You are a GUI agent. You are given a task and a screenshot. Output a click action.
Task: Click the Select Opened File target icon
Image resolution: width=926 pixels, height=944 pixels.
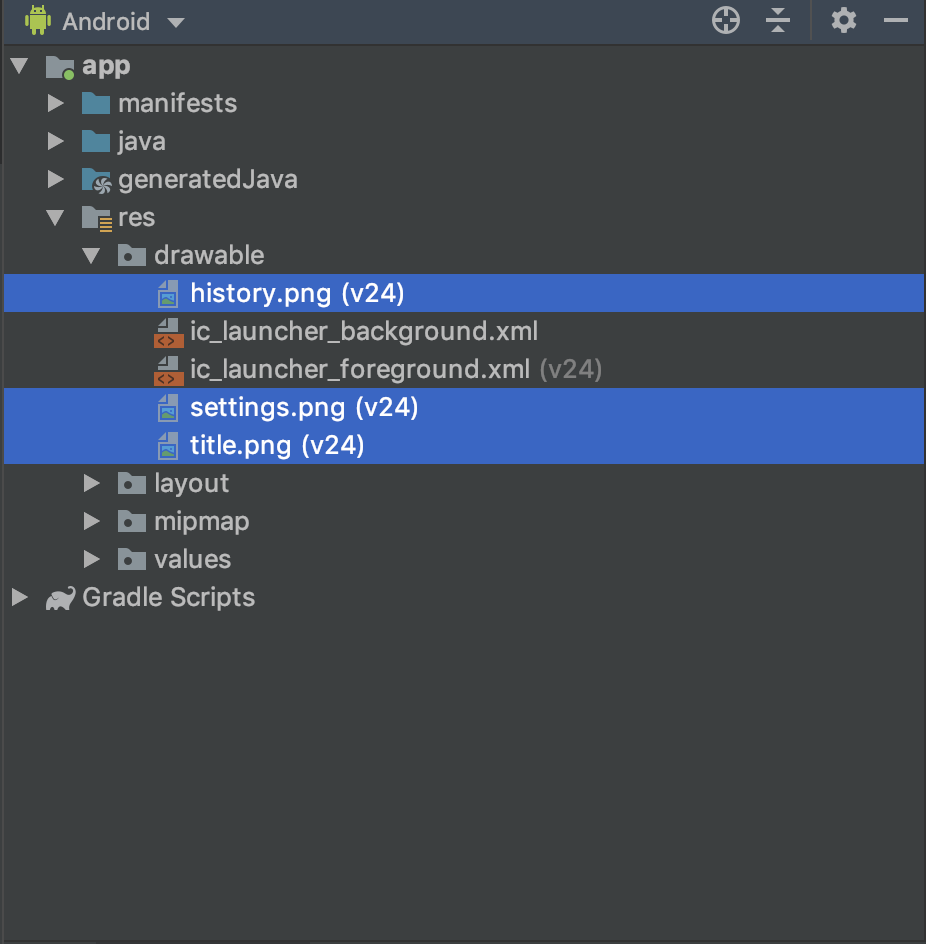coord(726,21)
